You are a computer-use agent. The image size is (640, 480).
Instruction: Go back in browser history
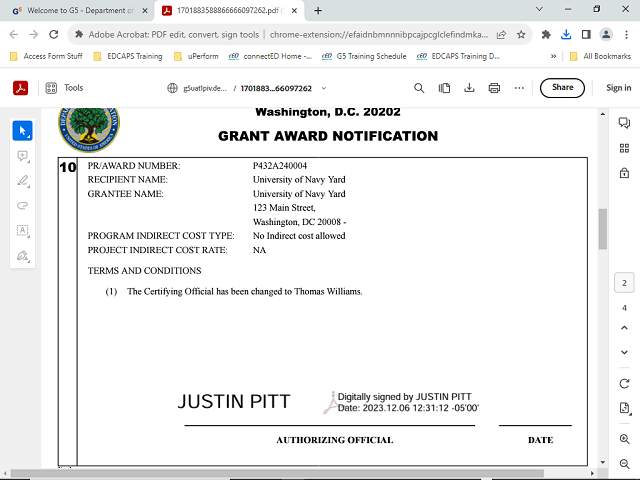[13, 35]
